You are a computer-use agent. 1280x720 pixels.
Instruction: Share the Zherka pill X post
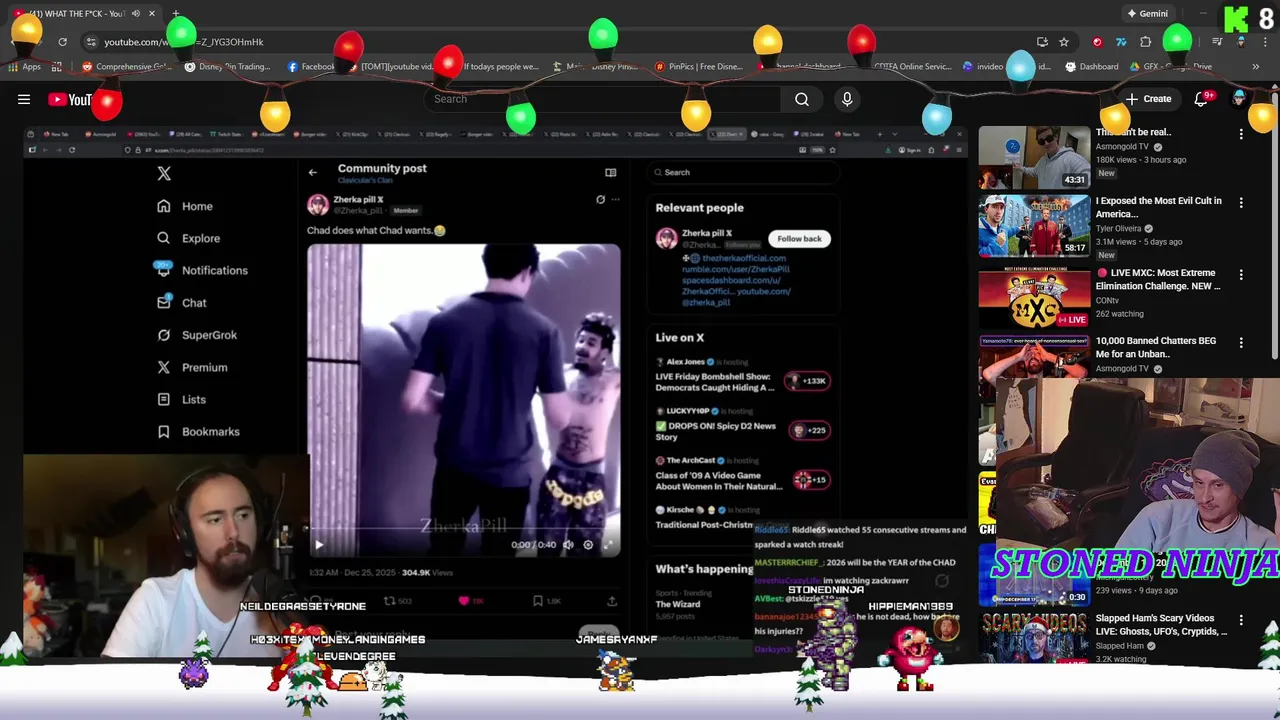pyautogui.click(x=612, y=601)
